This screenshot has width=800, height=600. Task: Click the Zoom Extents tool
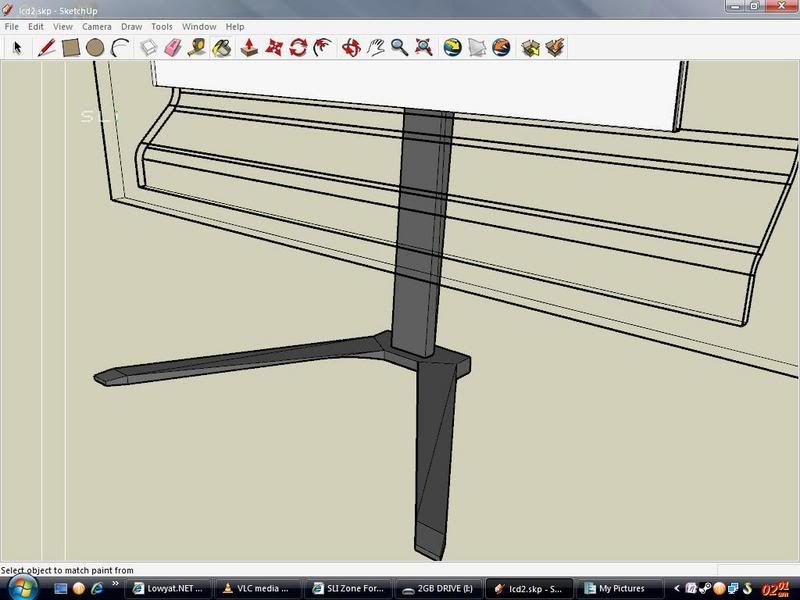click(x=425, y=47)
